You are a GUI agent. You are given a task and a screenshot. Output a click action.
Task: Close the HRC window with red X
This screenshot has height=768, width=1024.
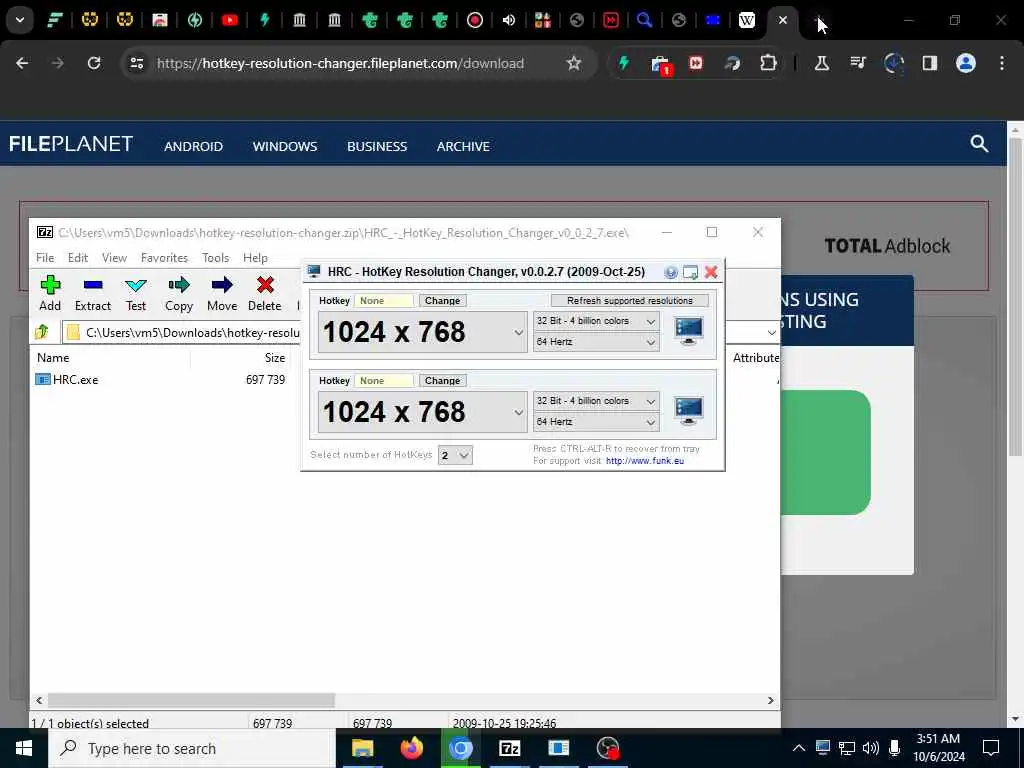click(x=711, y=272)
